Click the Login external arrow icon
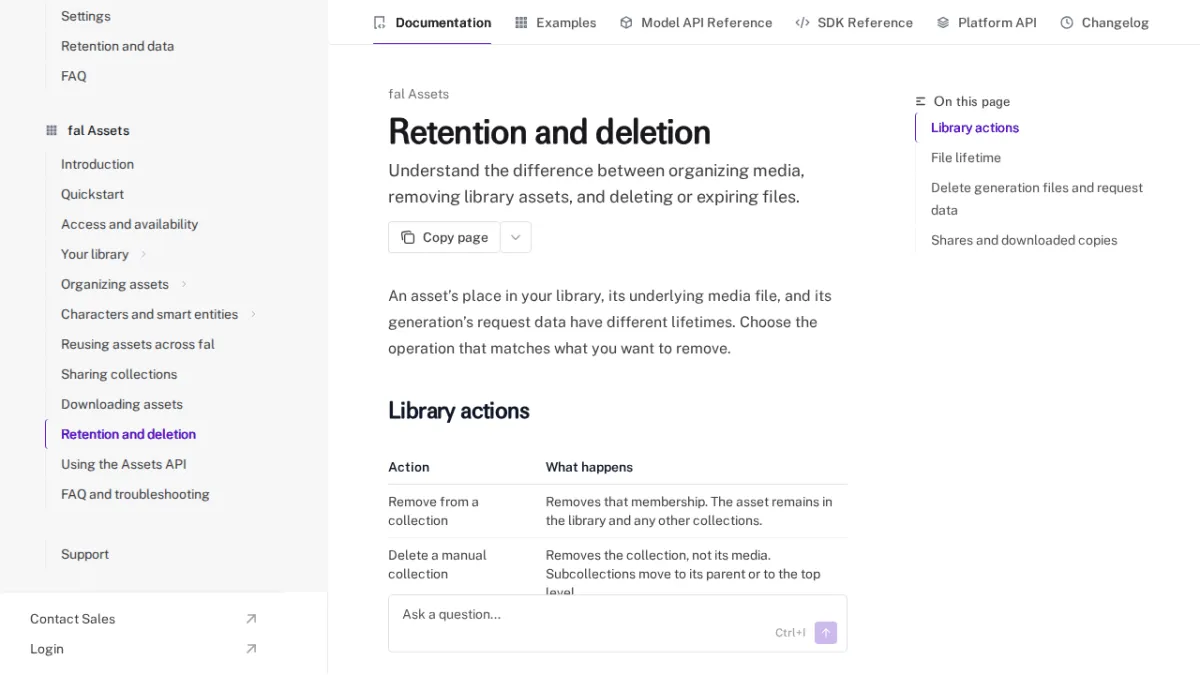This screenshot has height=675, width=1200. coord(251,649)
